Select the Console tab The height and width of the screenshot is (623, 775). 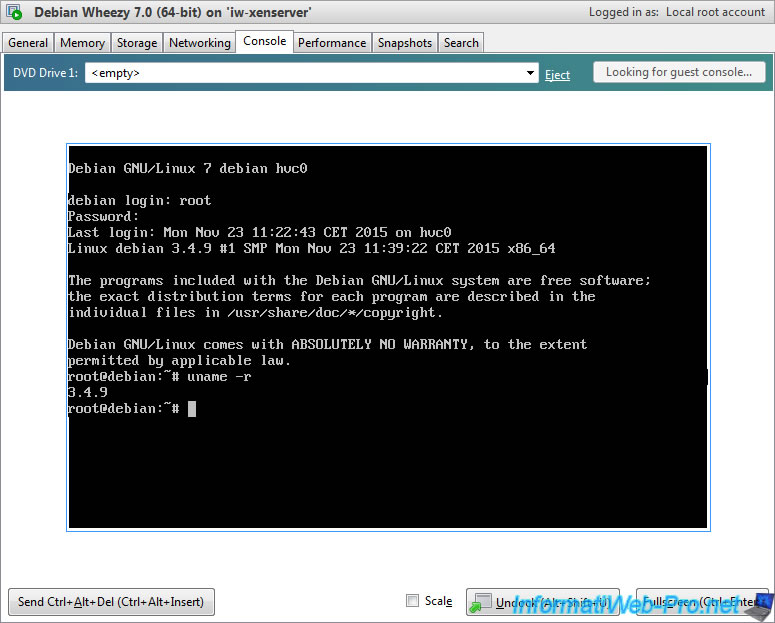pos(264,41)
